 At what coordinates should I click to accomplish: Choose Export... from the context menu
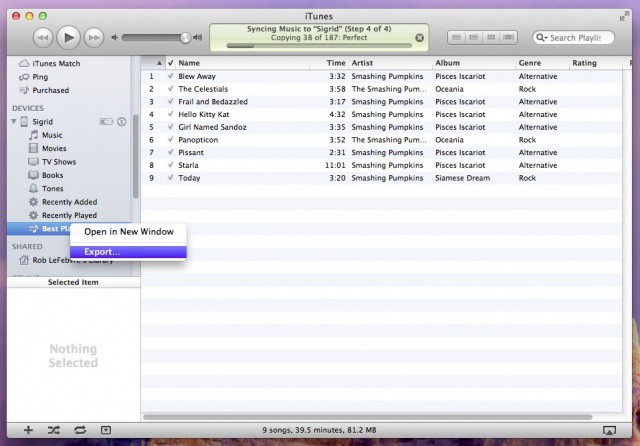coord(102,252)
